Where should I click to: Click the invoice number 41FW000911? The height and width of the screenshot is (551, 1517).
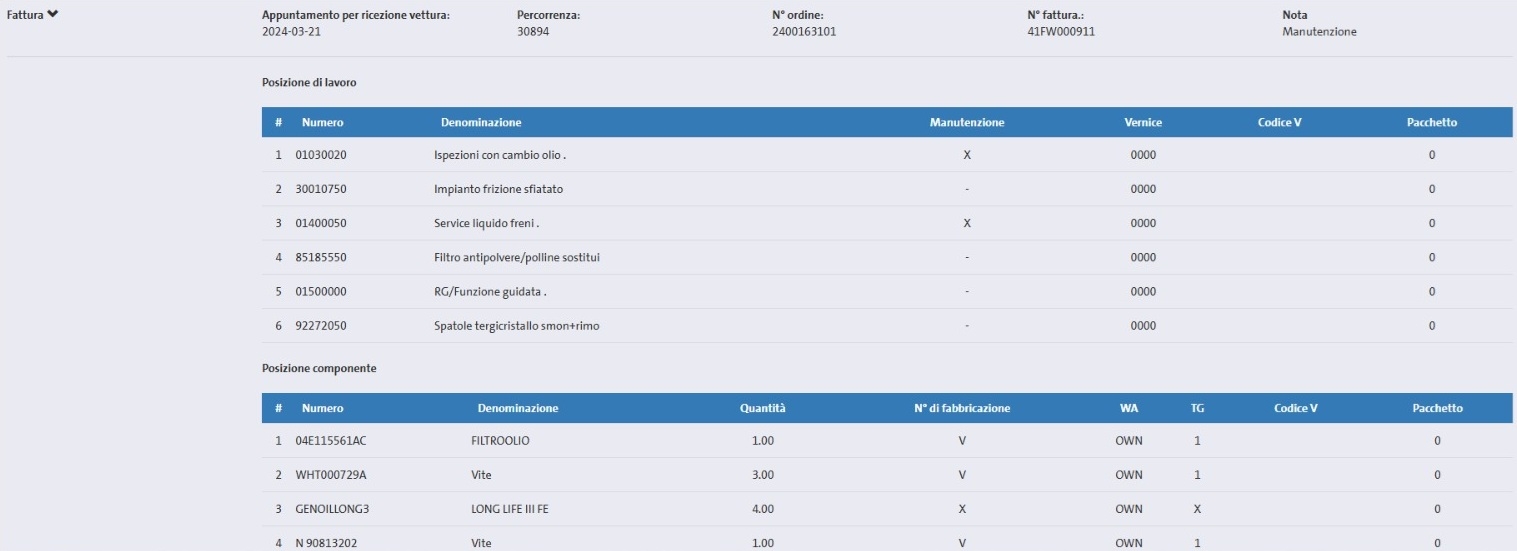click(x=1061, y=31)
